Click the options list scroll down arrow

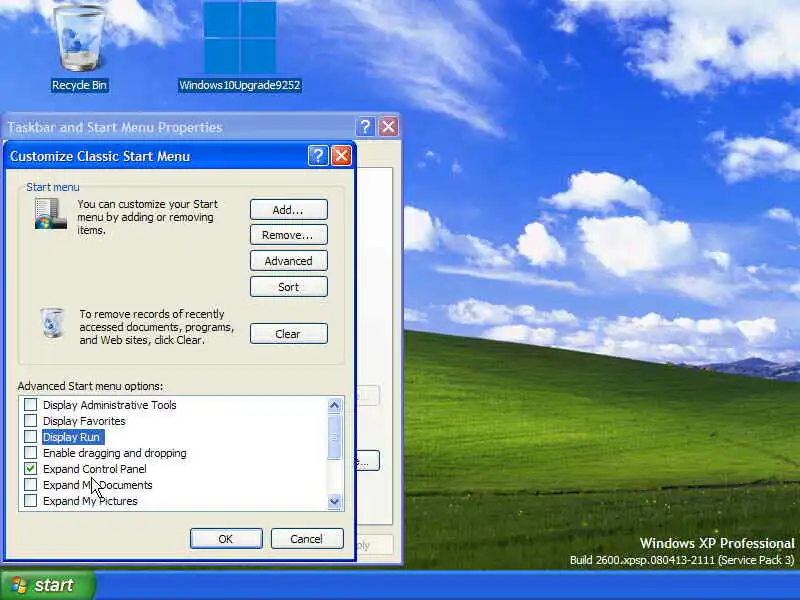pyautogui.click(x=334, y=501)
